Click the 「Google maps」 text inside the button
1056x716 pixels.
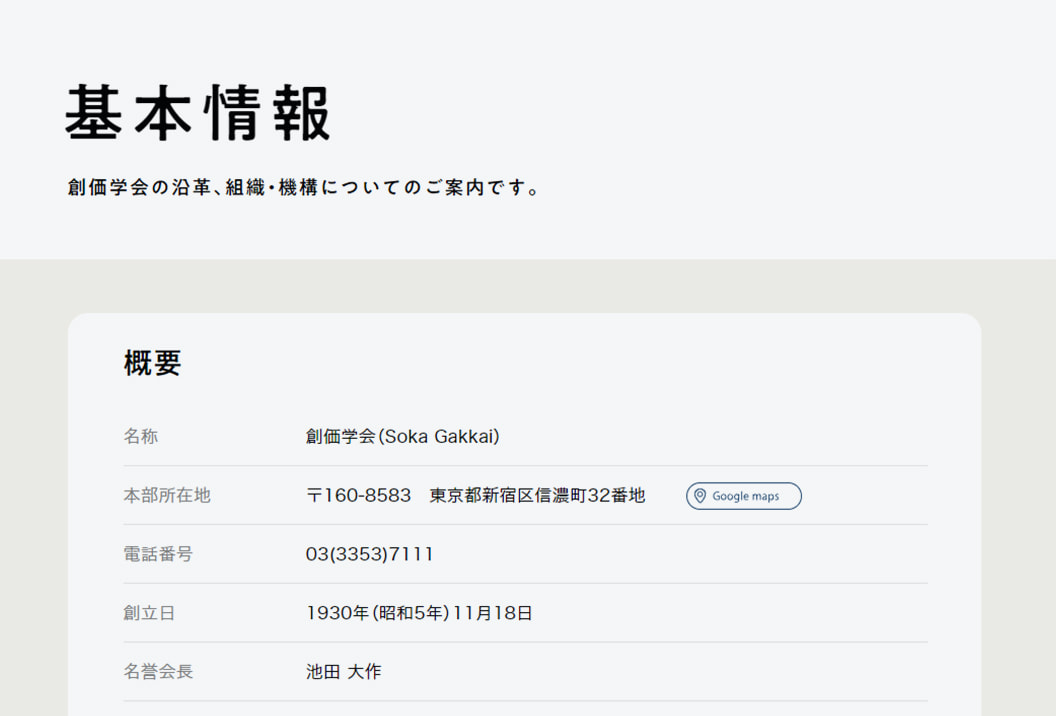746,496
